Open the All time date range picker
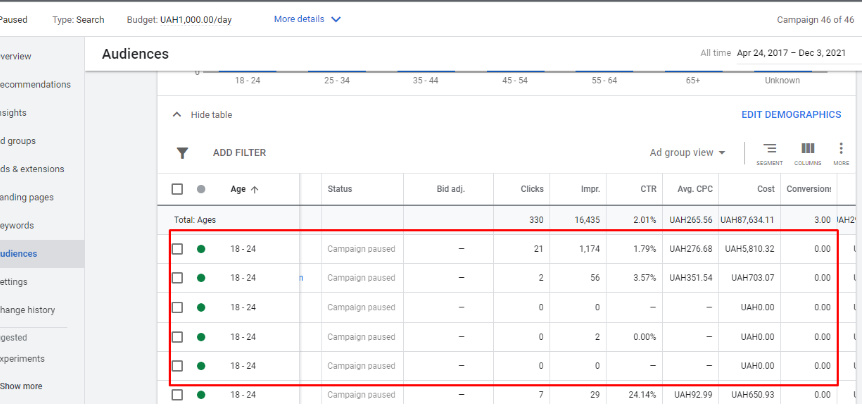This screenshot has width=862, height=412. [768, 54]
